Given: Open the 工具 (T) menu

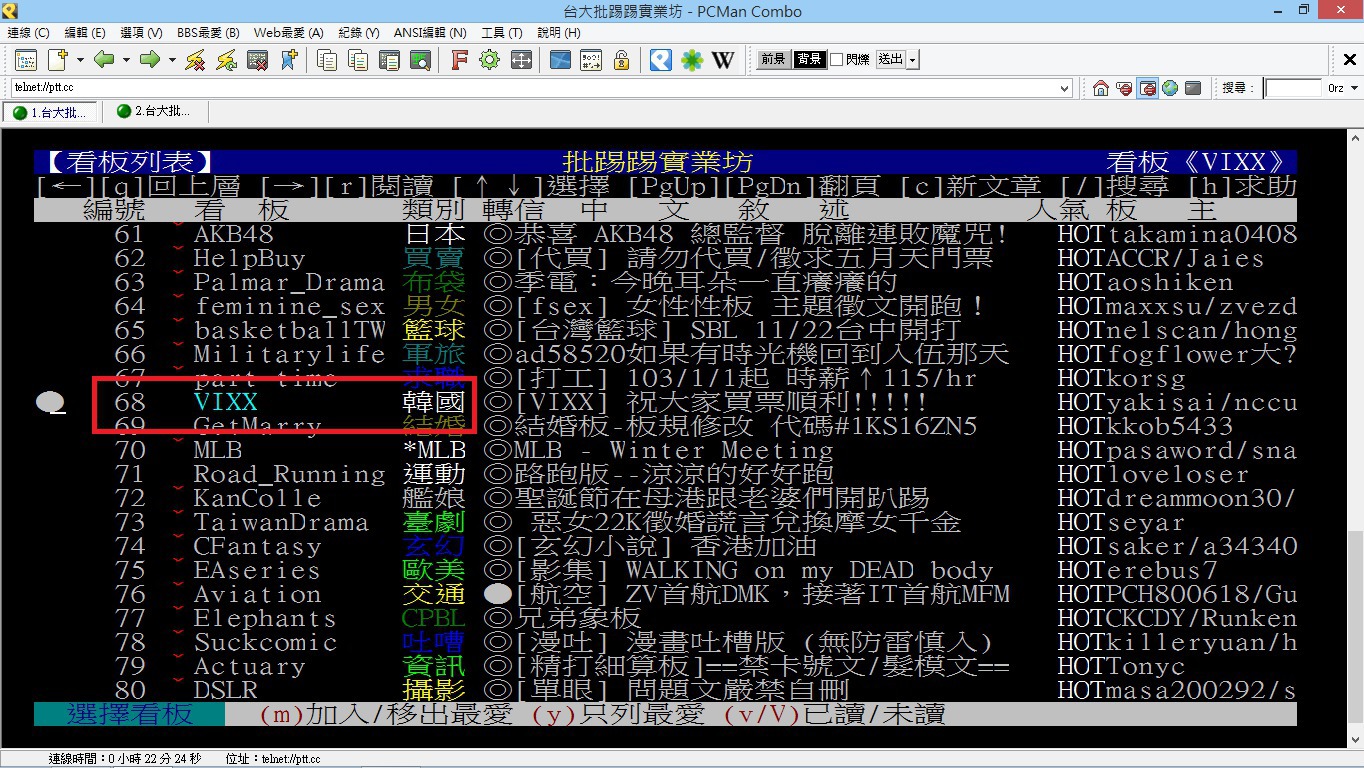Looking at the screenshot, I should (x=502, y=33).
